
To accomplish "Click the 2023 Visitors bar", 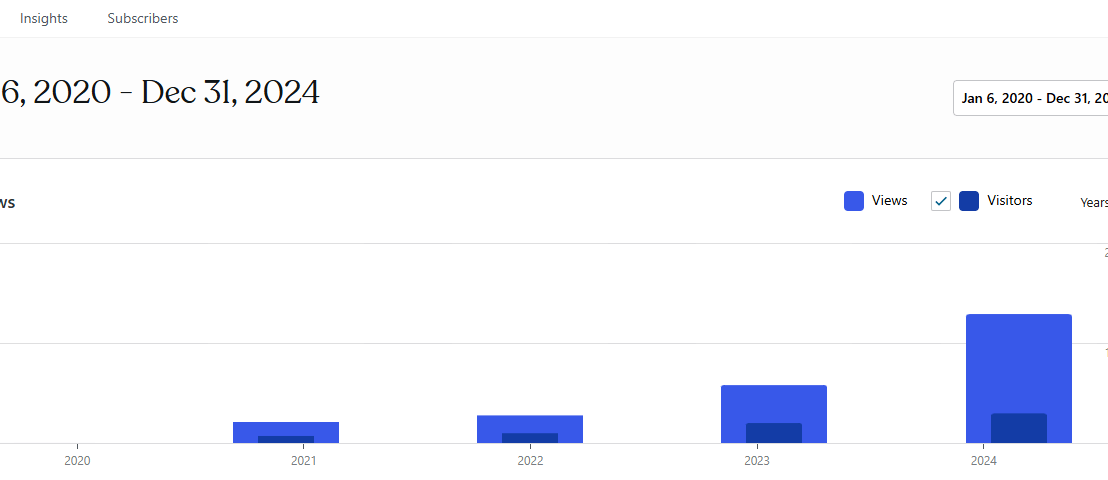I will [773, 433].
